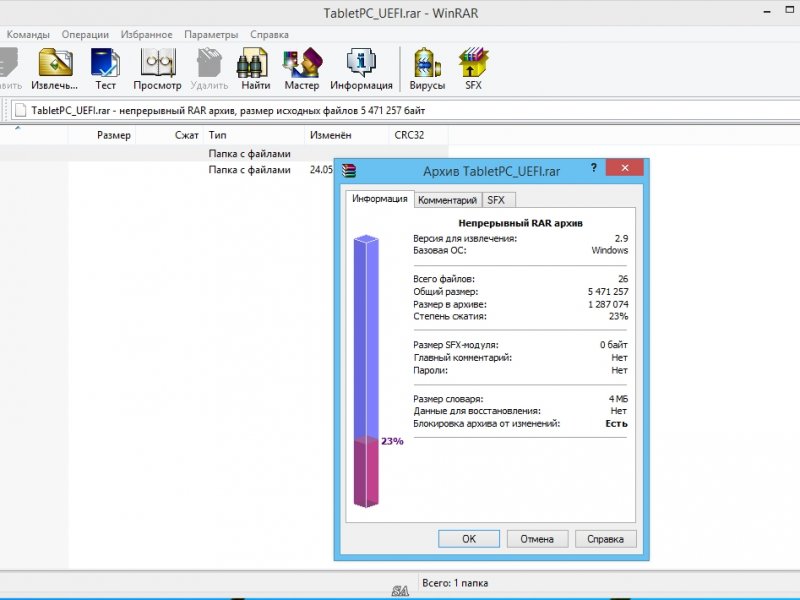Click the Версия для извлечения value 2.9
The width and height of the screenshot is (800, 600).
(x=621, y=238)
